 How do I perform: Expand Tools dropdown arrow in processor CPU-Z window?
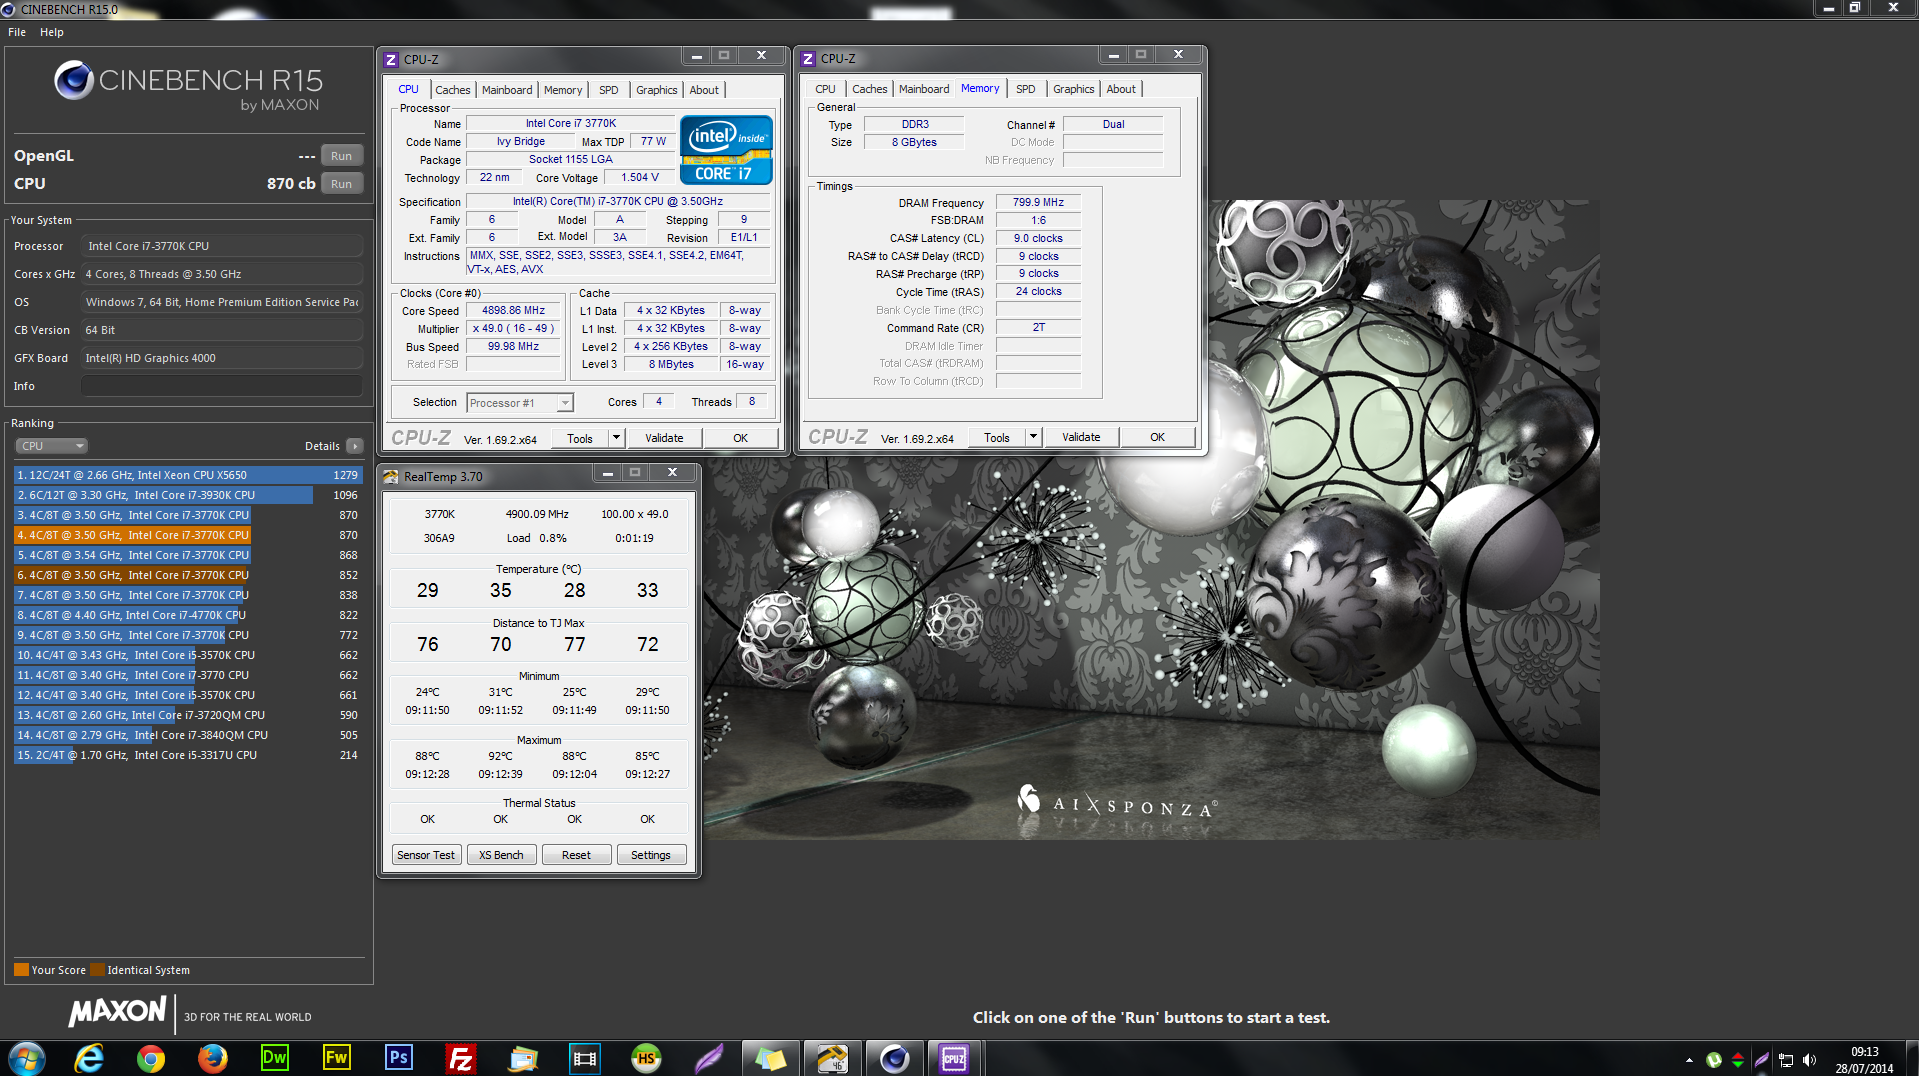tap(616, 439)
